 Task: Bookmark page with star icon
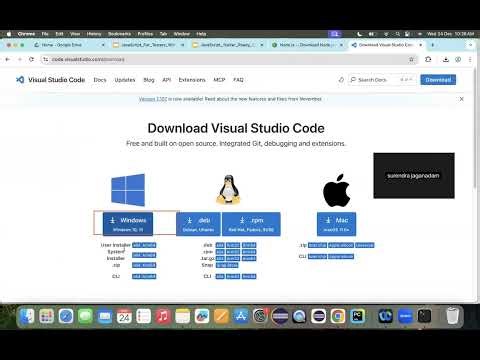point(411,59)
